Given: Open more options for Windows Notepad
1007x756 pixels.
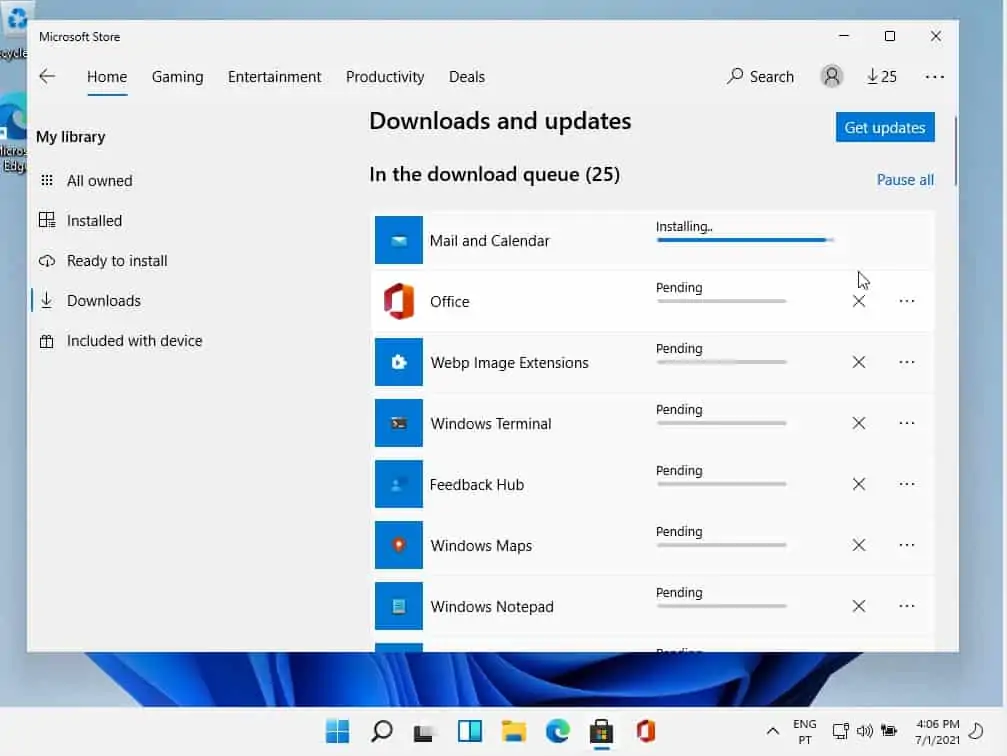Looking at the screenshot, I should (907, 606).
